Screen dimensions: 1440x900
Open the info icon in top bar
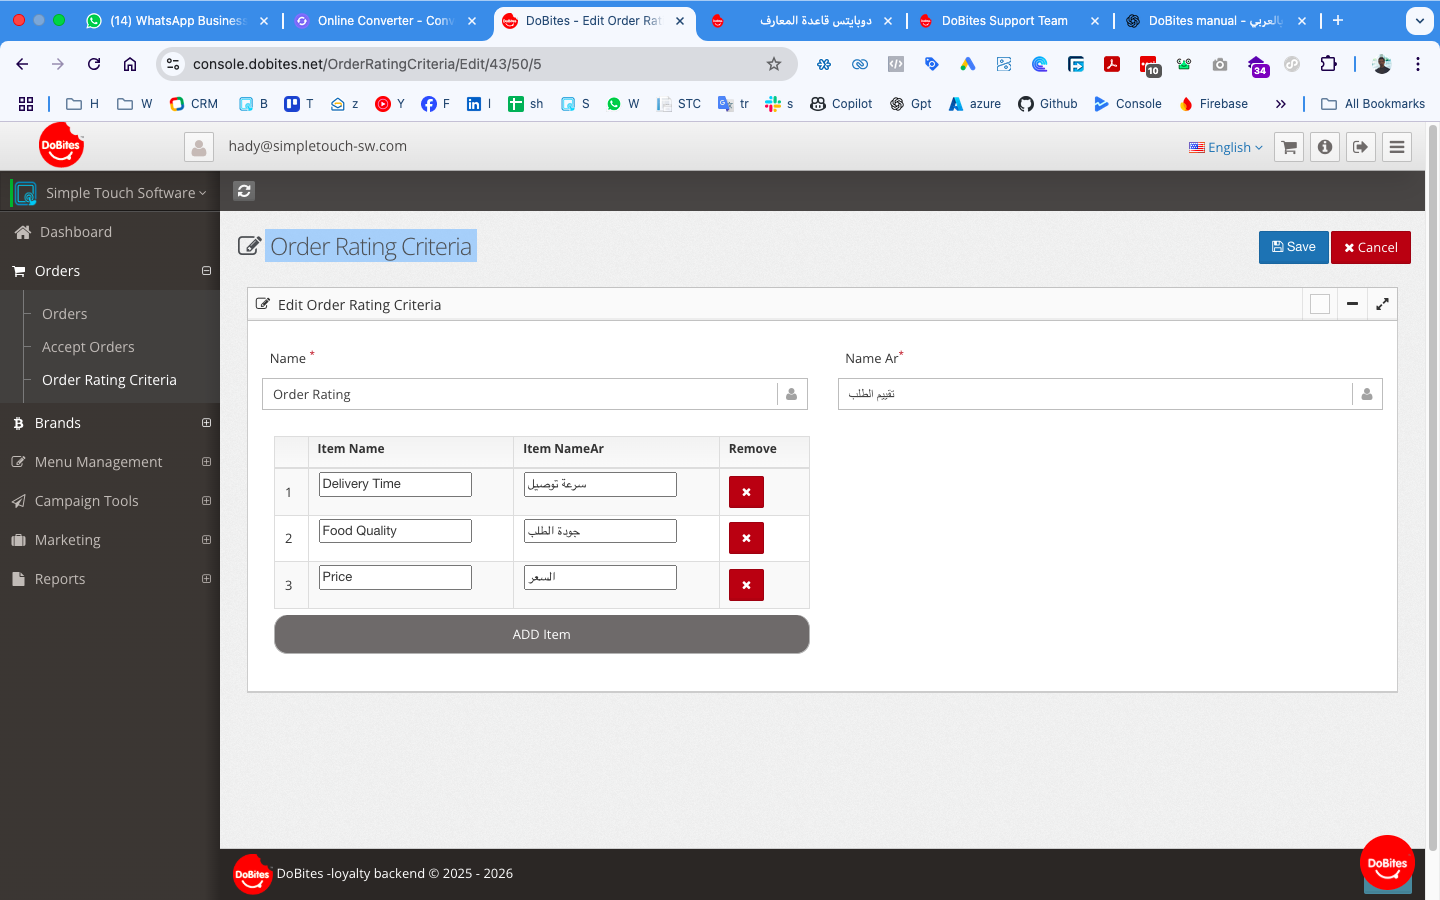[1325, 147]
